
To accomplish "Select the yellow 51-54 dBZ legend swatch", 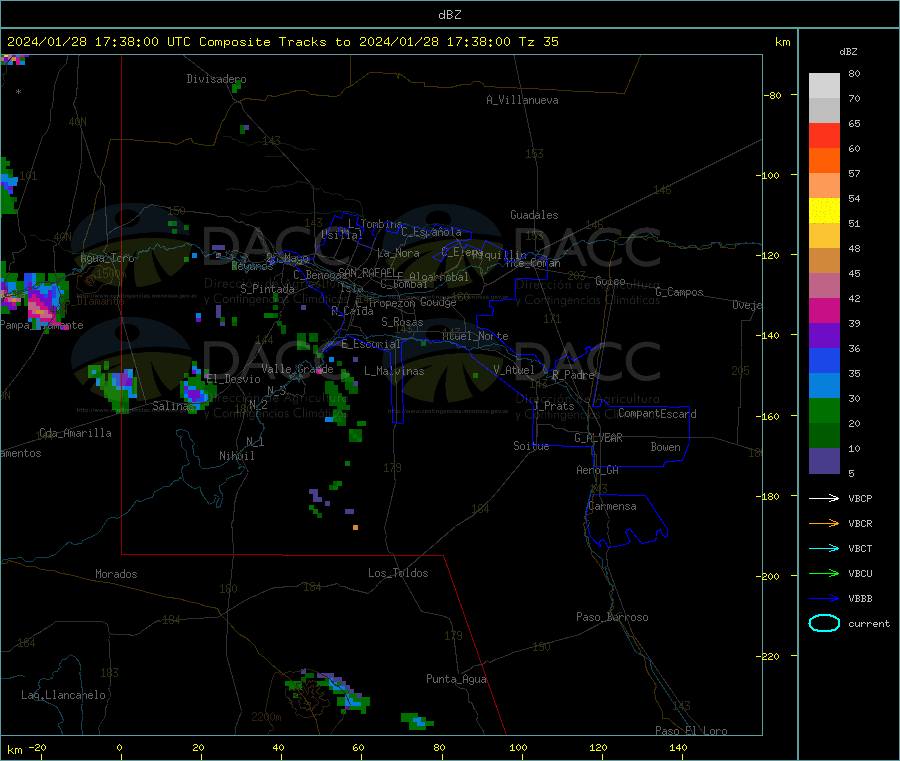I will [824, 211].
